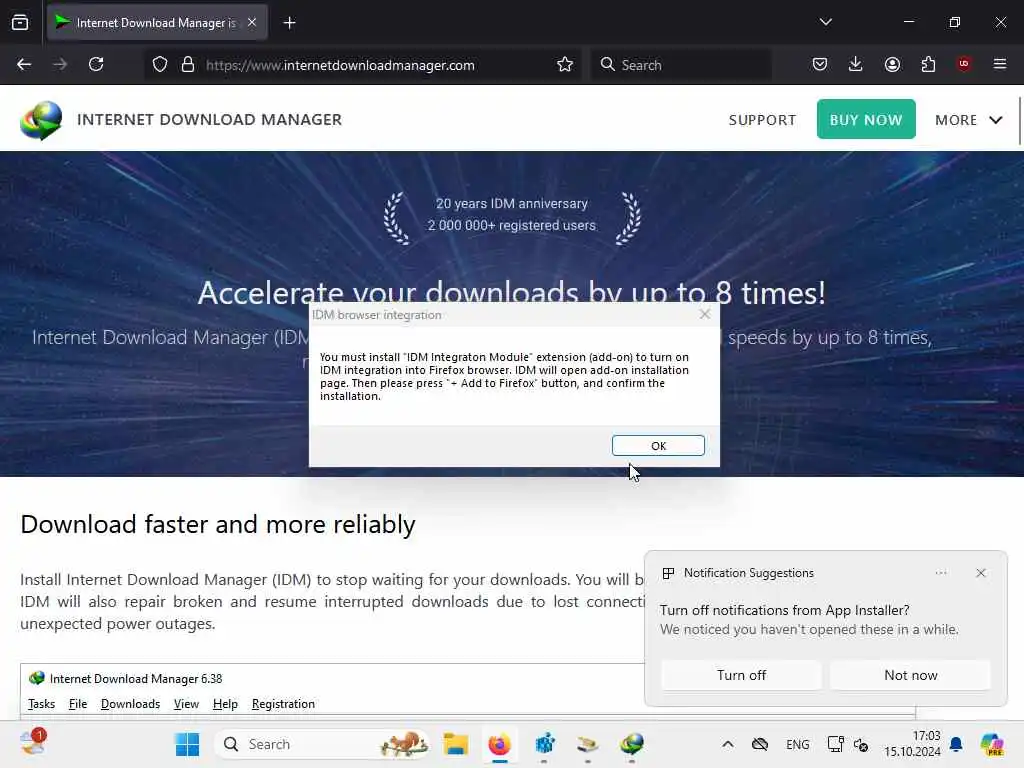This screenshot has height=768, width=1024.
Task: Go back with the browser back arrow
Action: 24,64
